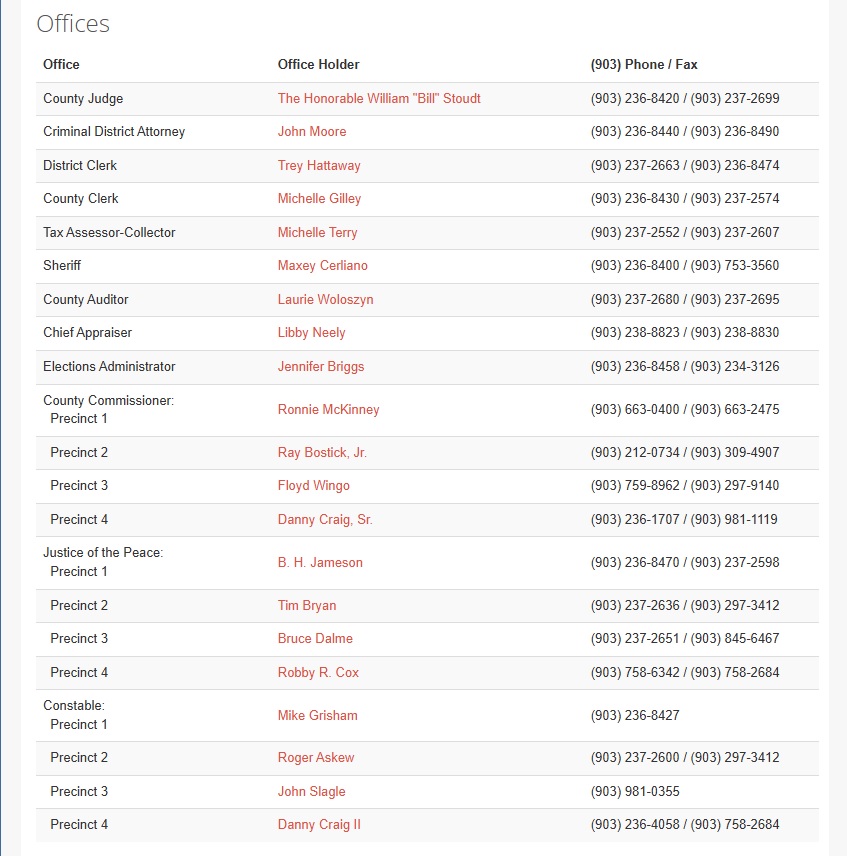Open Tax Assessor Michelle Terry's link
The width and height of the screenshot is (847, 856).
(x=317, y=233)
